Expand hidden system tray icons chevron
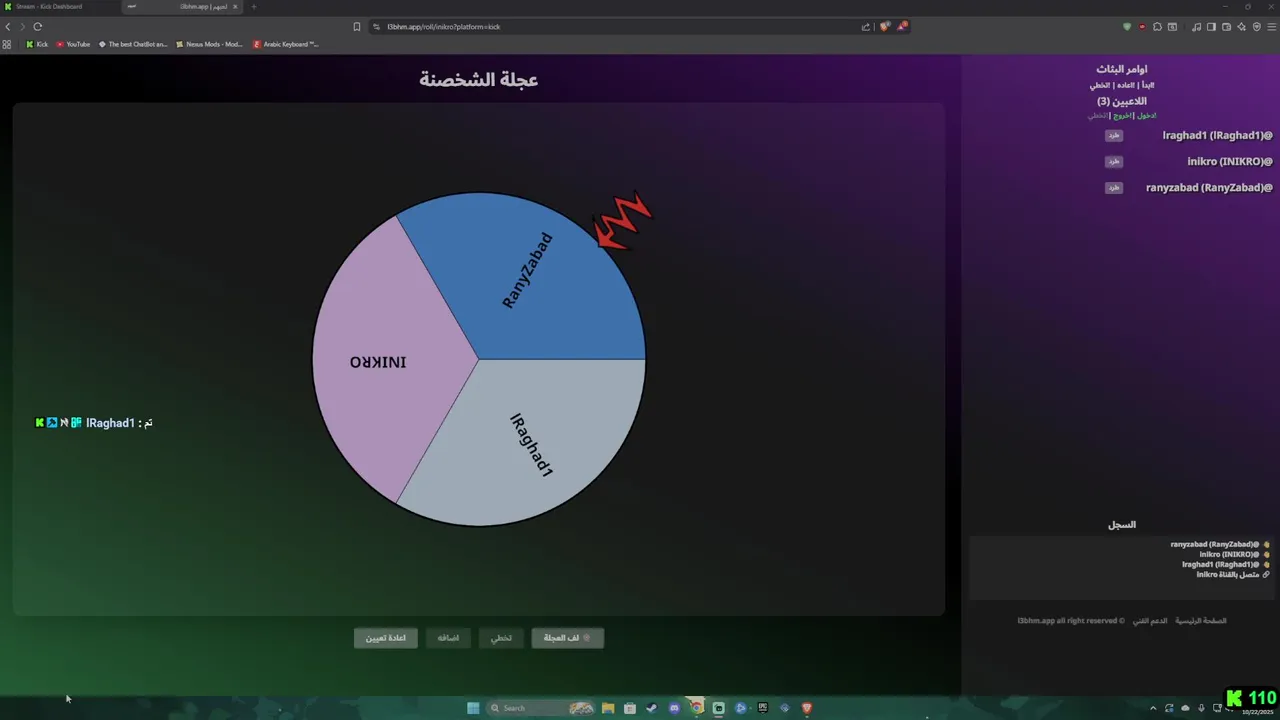1280x720 pixels. tap(1153, 708)
